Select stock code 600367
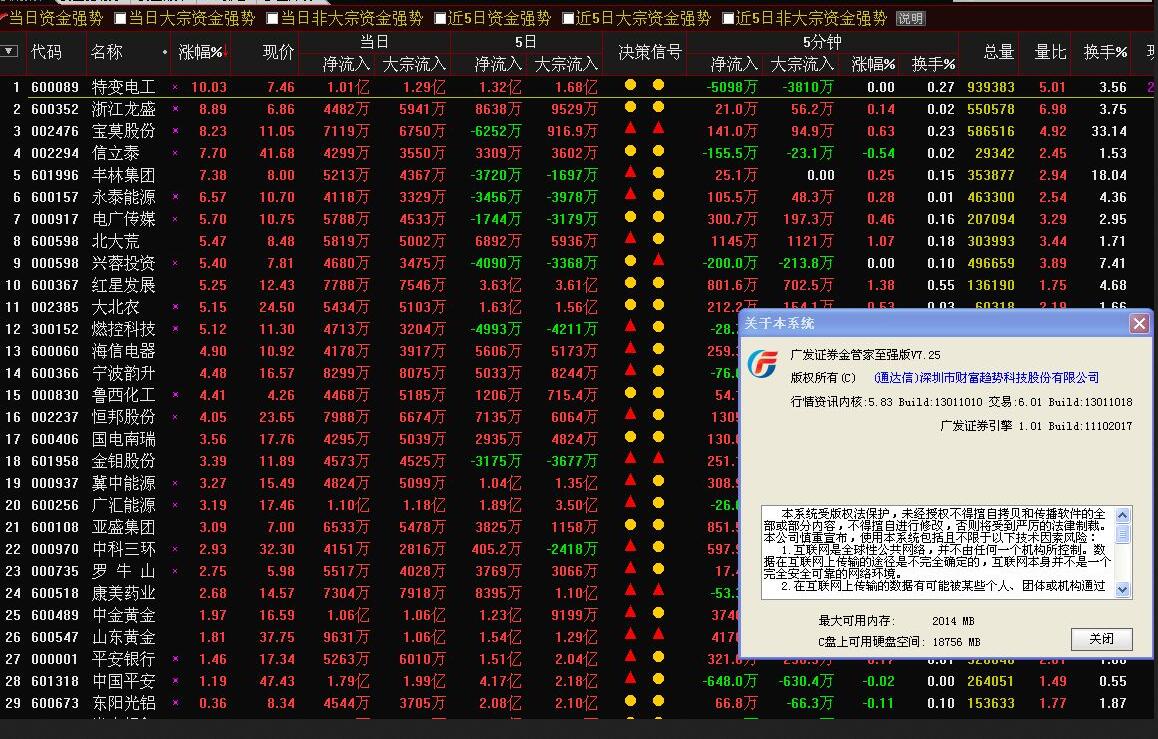This screenshot has height=739, width=1158. pyautogui.click(x=55, y=285)
